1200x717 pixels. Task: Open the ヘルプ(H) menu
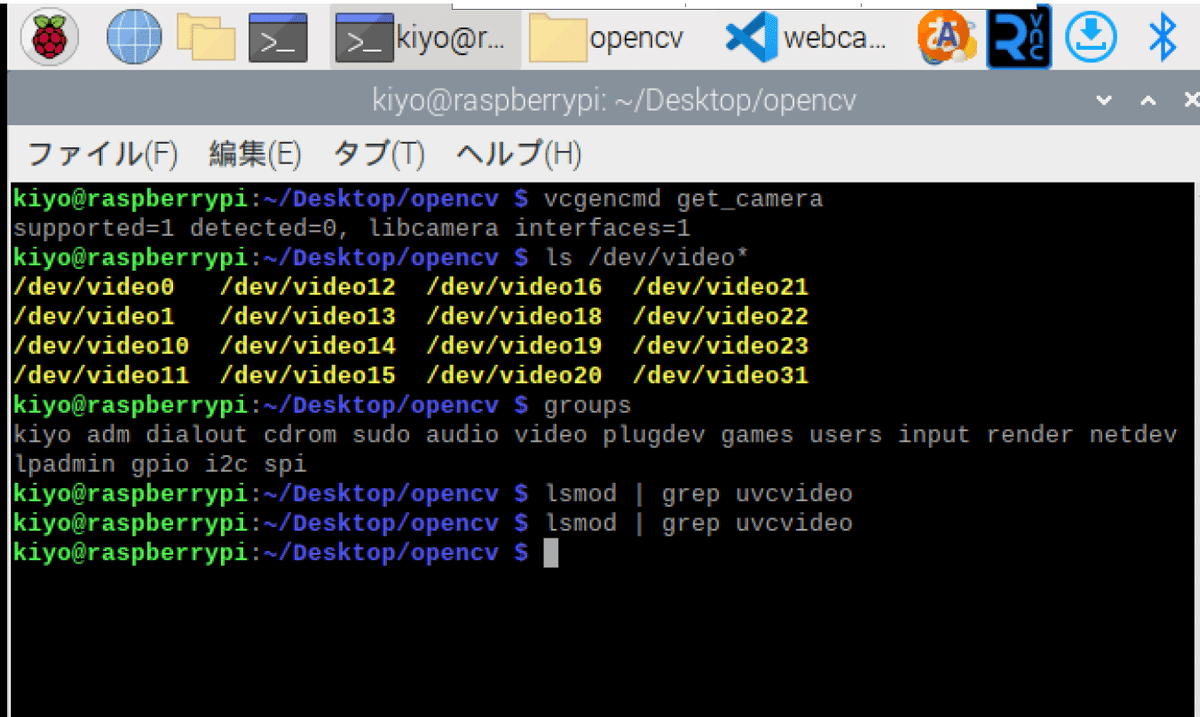(x=518, y=153)
